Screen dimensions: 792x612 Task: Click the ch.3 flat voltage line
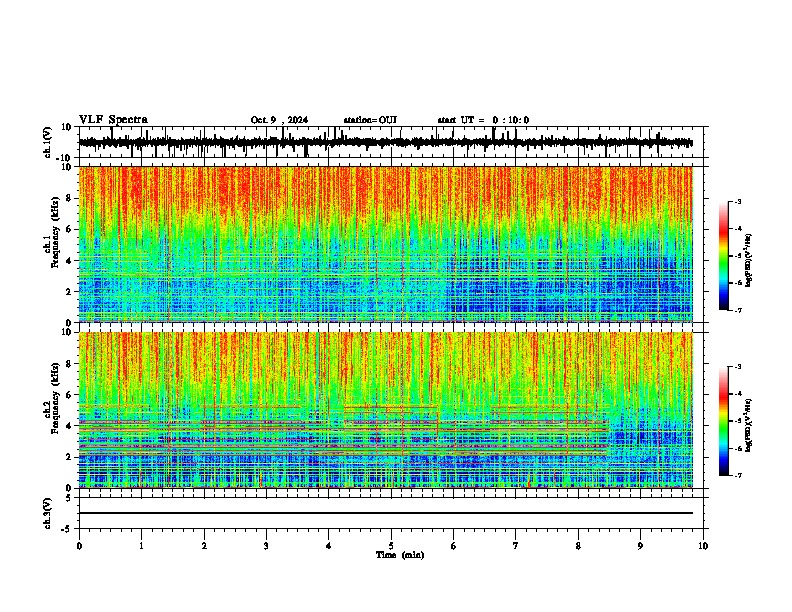coord(385,513)
